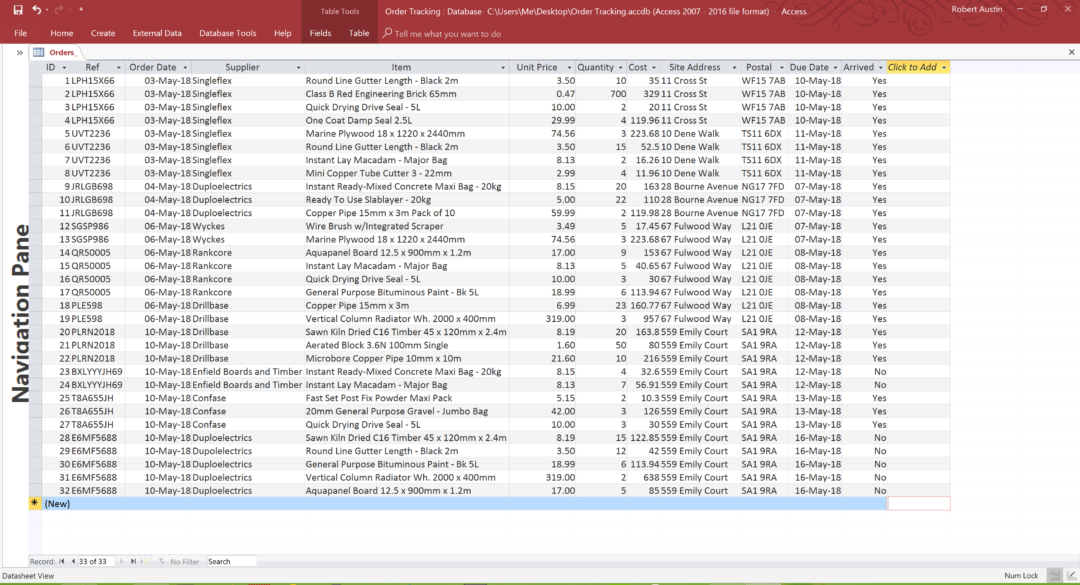This screenshot has width=1080, height=585.
Task: Click item cell Class B Red Engineering Brick 65mm
Action: pyautogui.click(x=406, y=94)
